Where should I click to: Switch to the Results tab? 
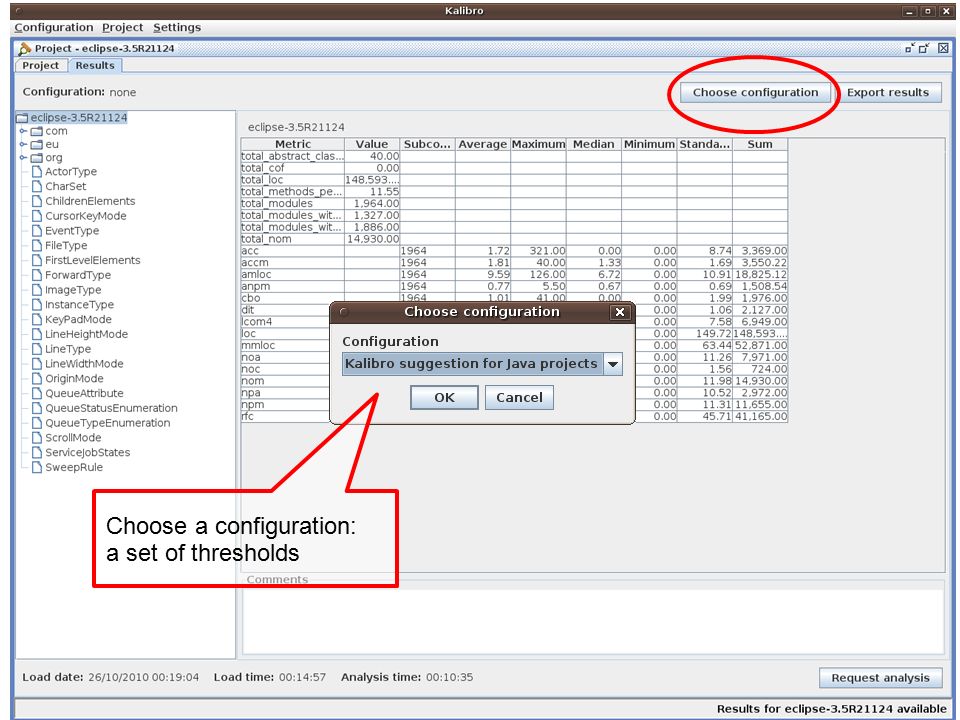tap(95, 66)
